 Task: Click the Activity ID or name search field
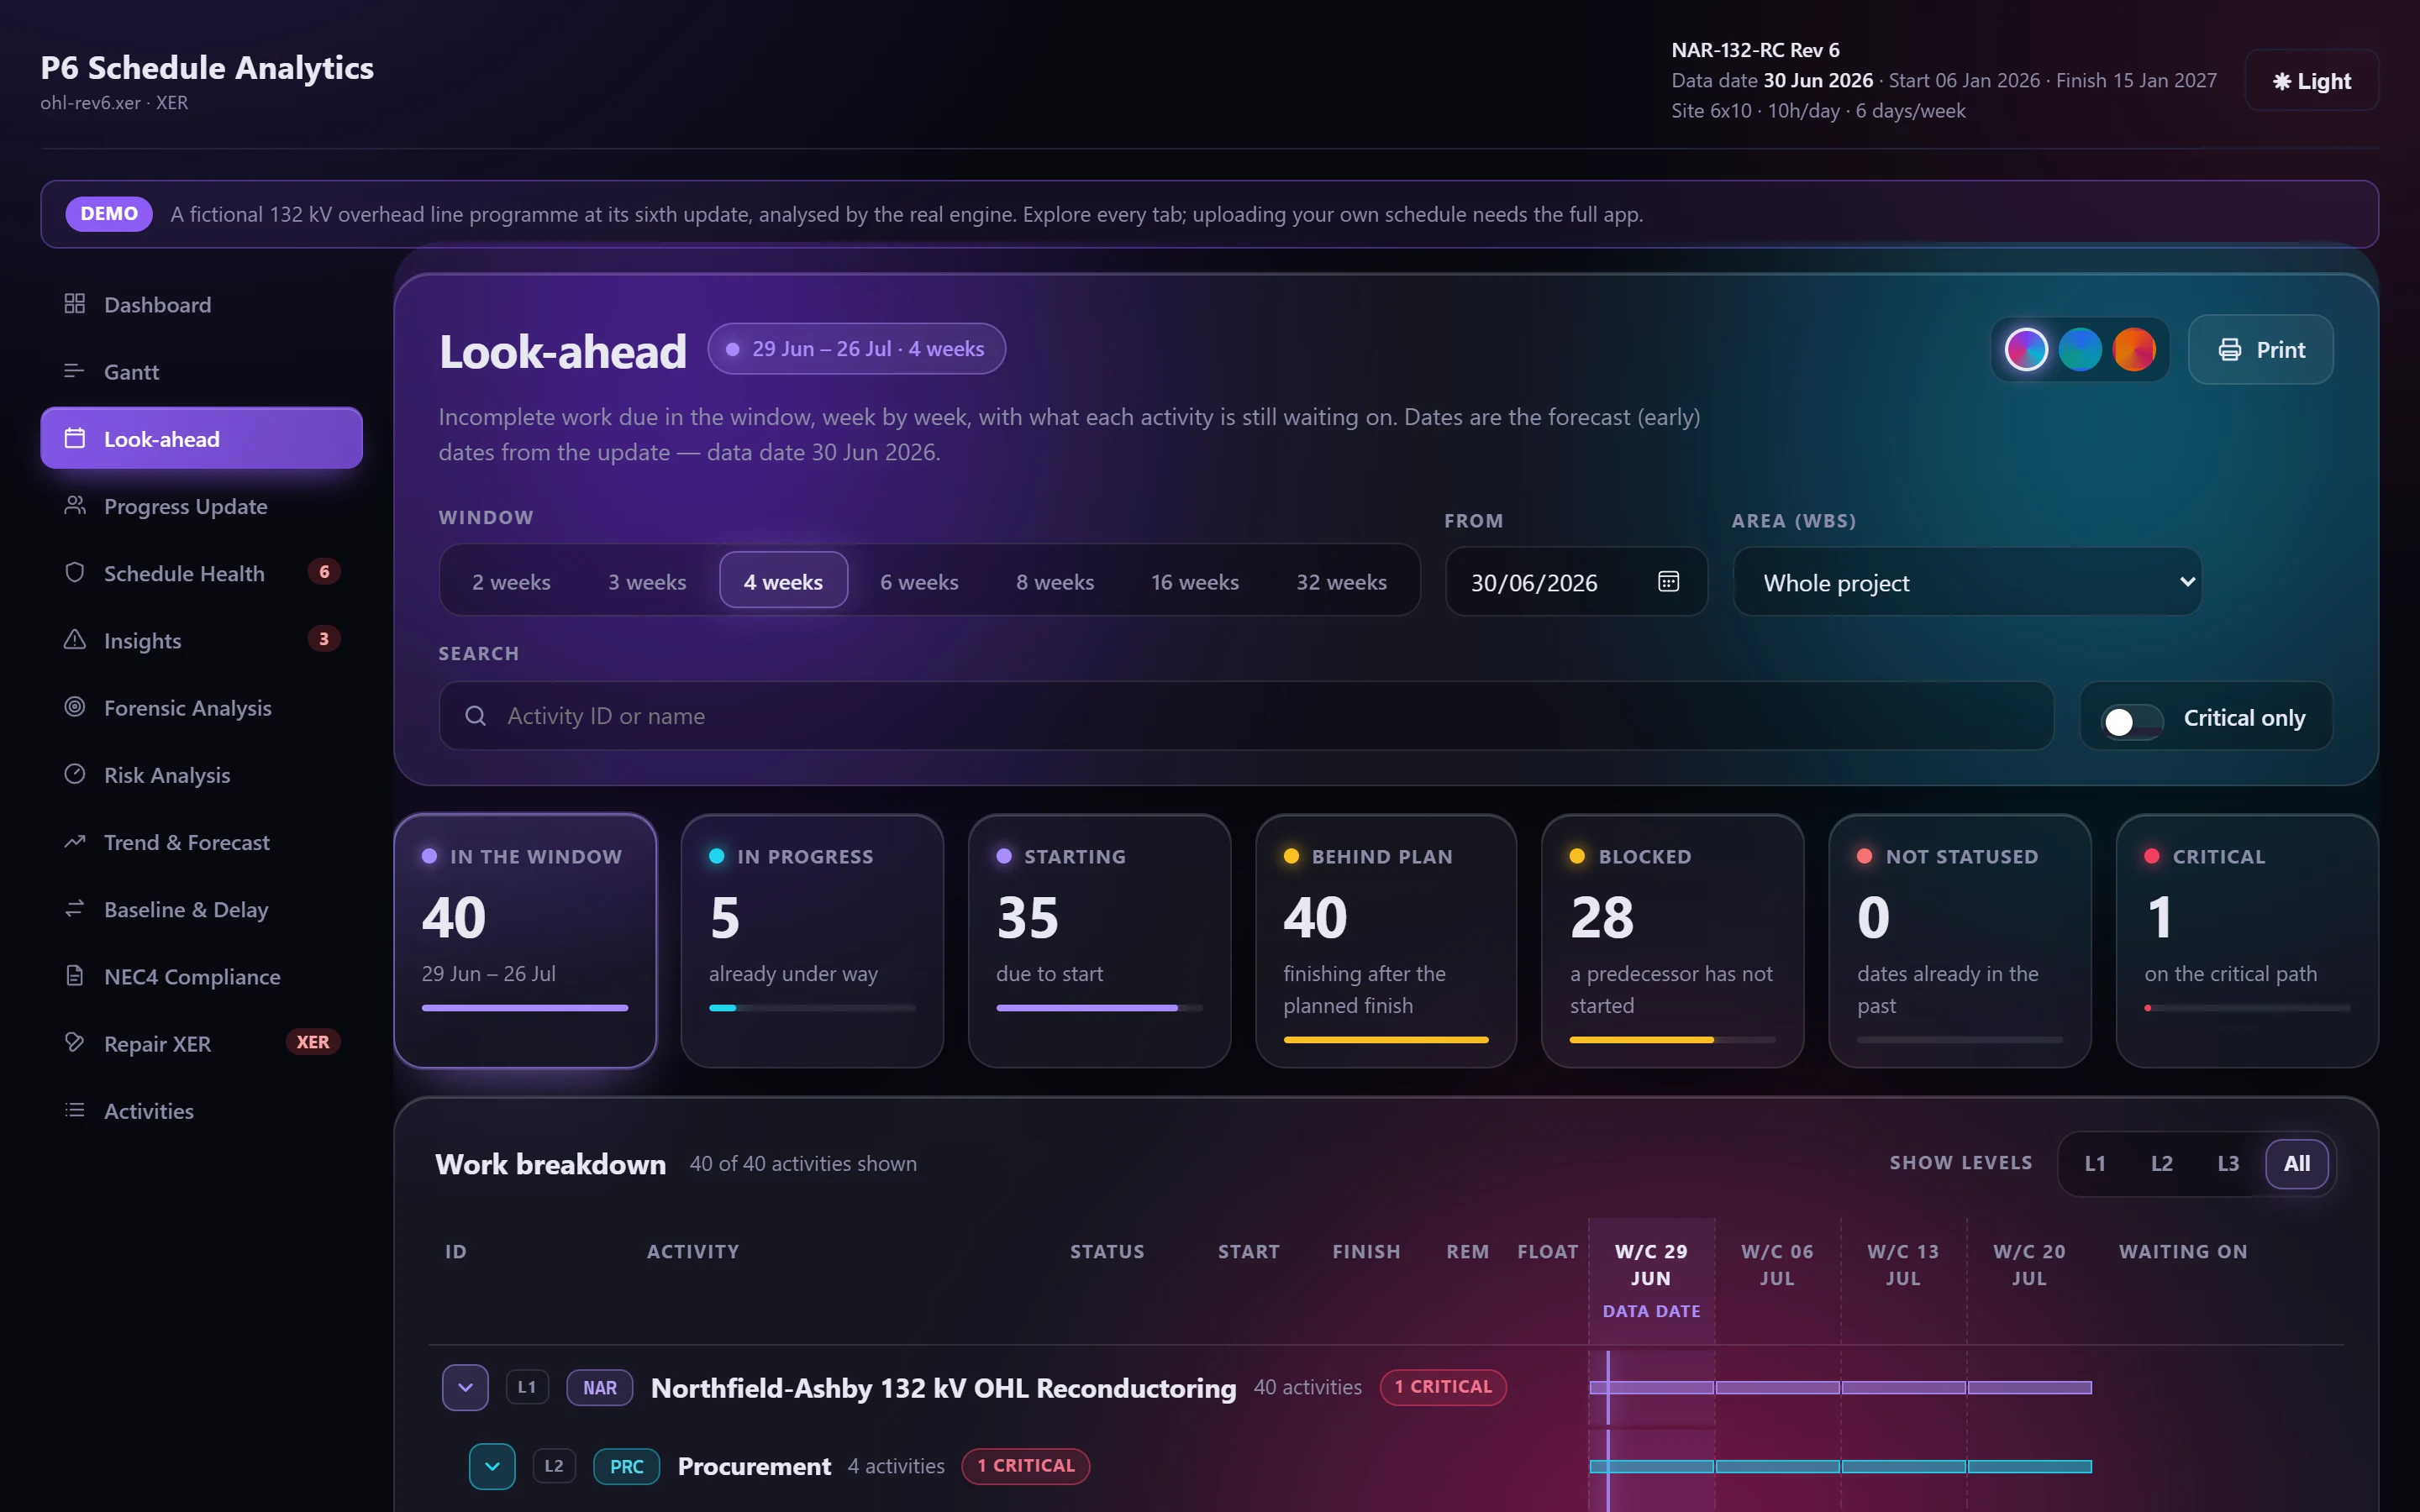1246,715
